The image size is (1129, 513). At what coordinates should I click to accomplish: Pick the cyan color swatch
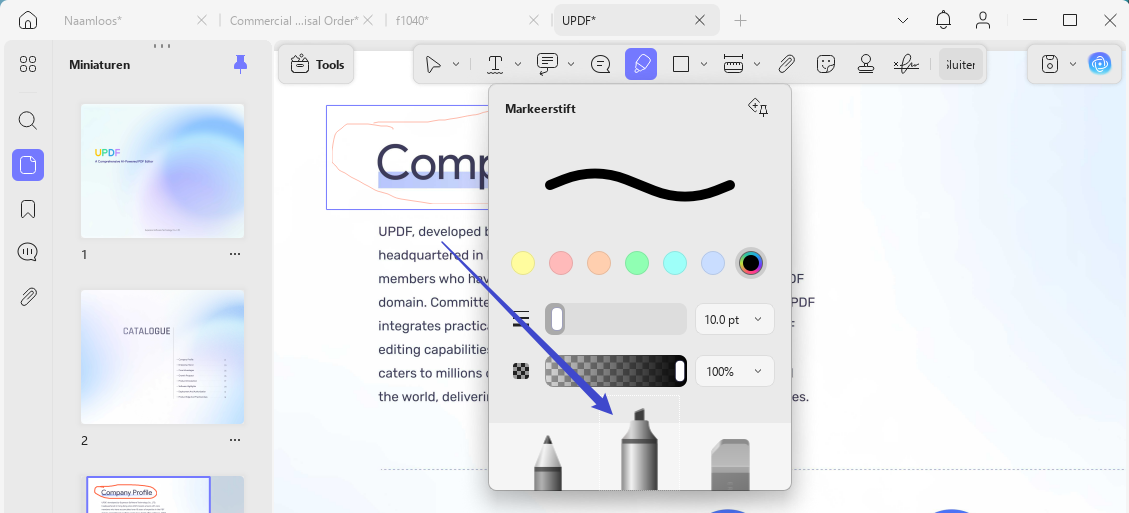coord(675,263)
